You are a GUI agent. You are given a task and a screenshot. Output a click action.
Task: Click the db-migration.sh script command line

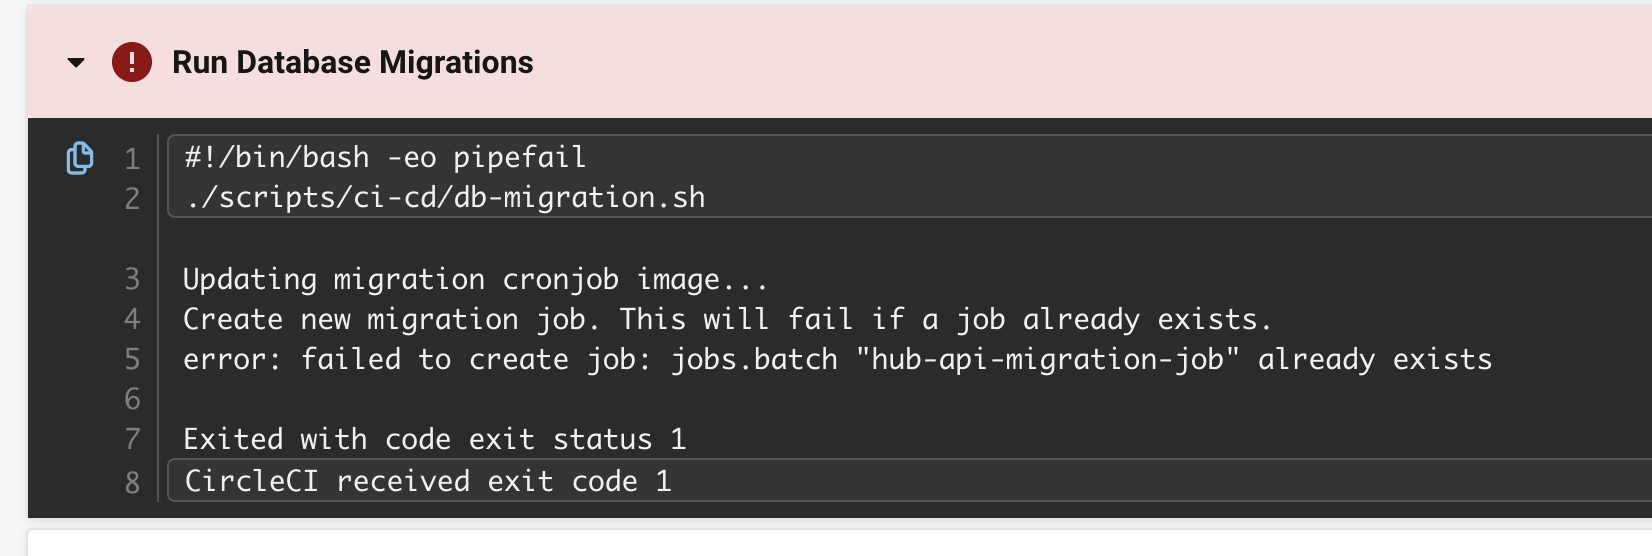pos(445,197)
